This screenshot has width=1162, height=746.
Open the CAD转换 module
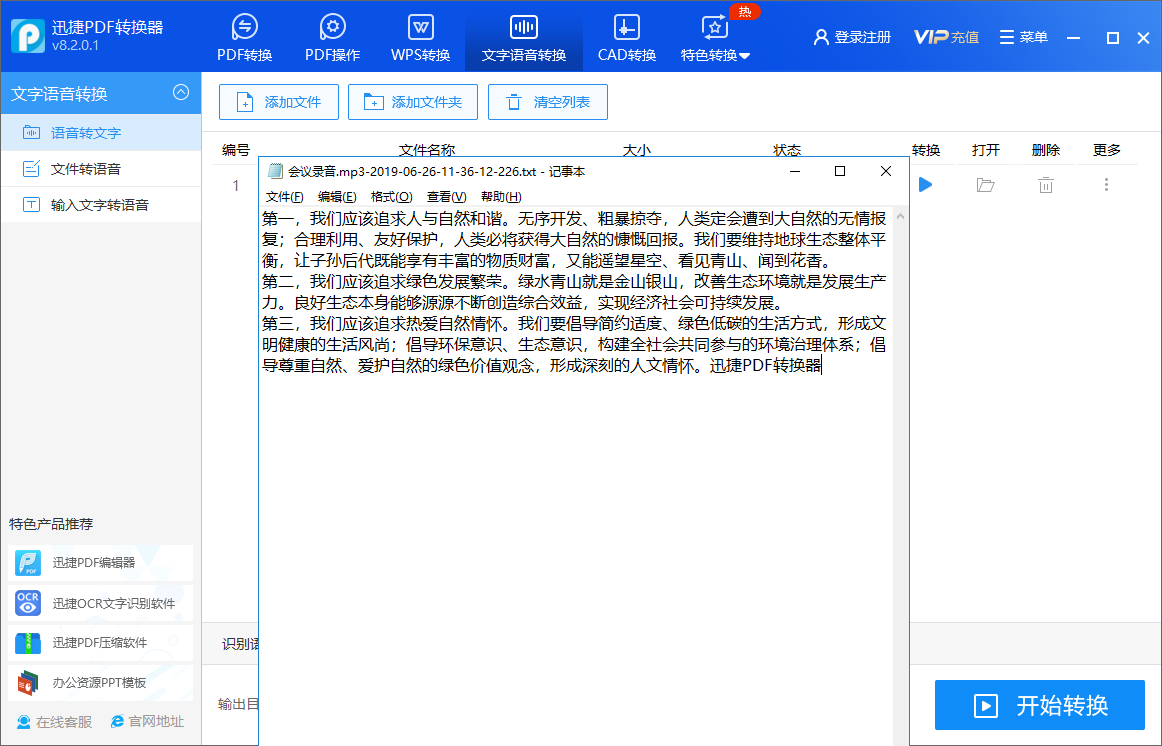[x=627, y=38]
